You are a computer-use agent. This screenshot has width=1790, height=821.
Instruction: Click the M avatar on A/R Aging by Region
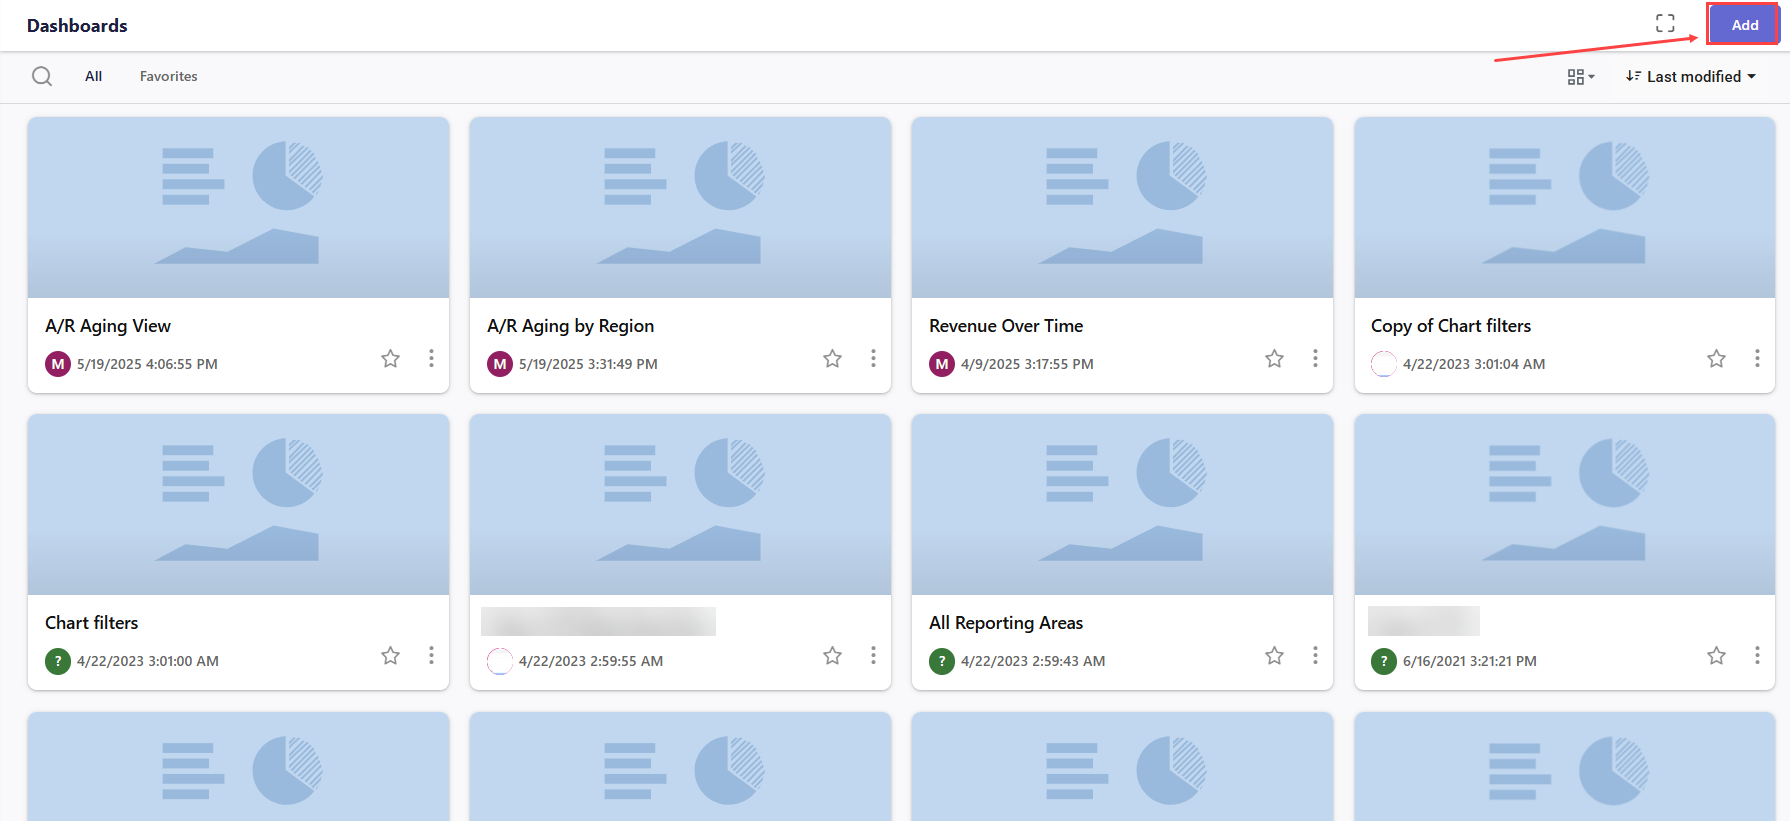(500, 364)
